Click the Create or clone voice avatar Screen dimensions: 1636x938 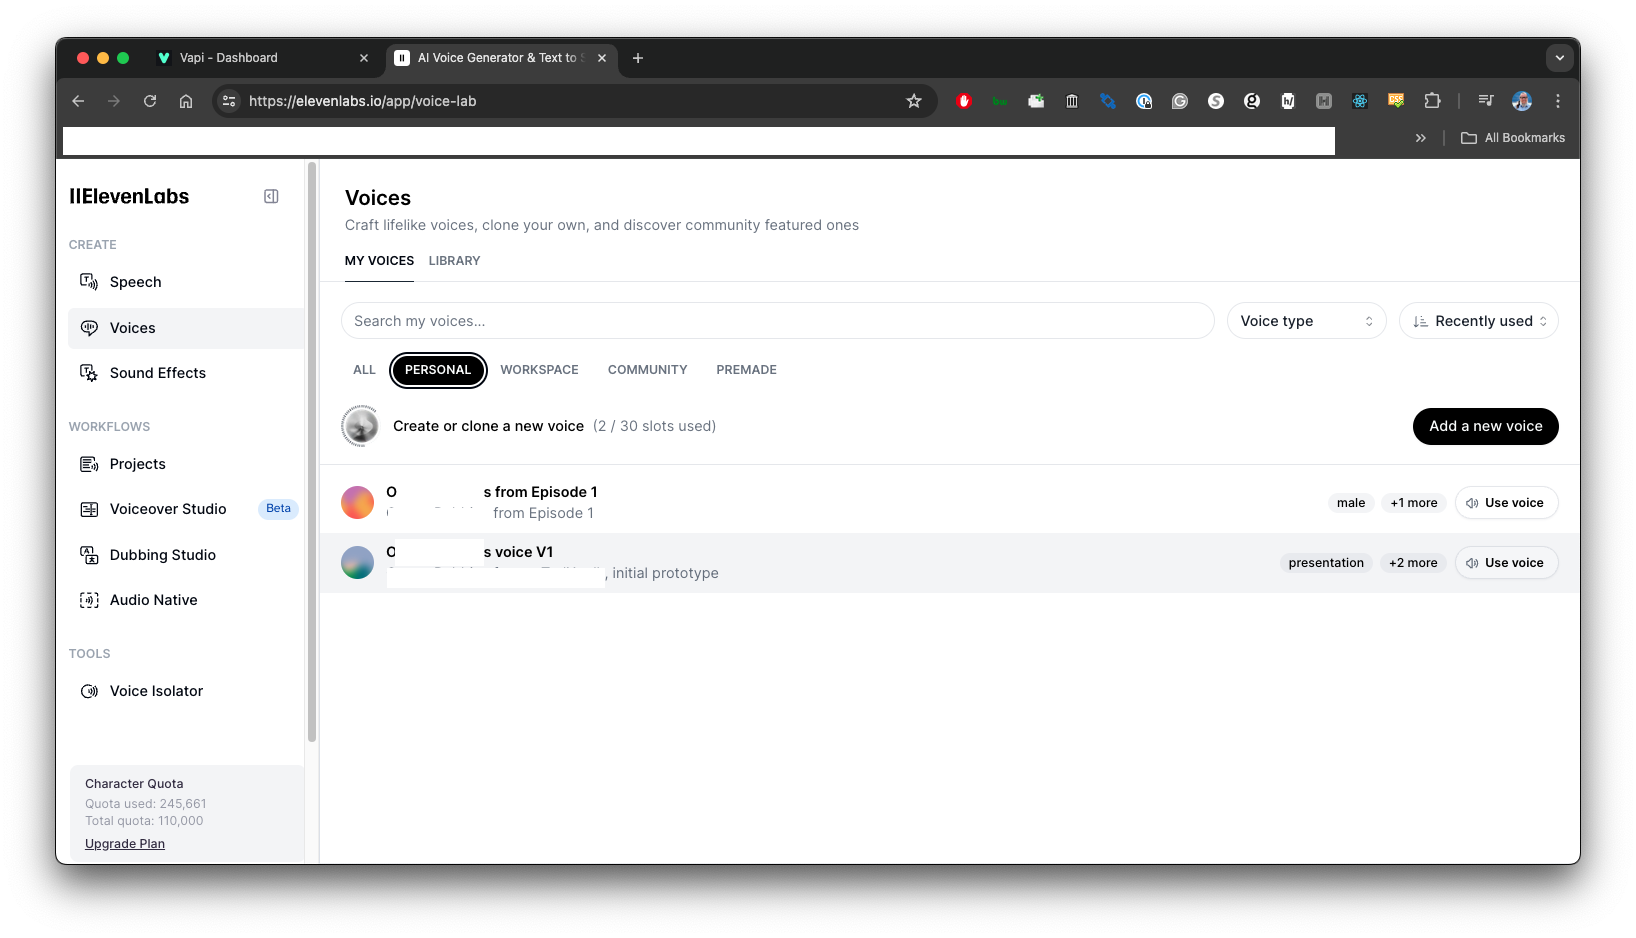[x=360, y=426]
